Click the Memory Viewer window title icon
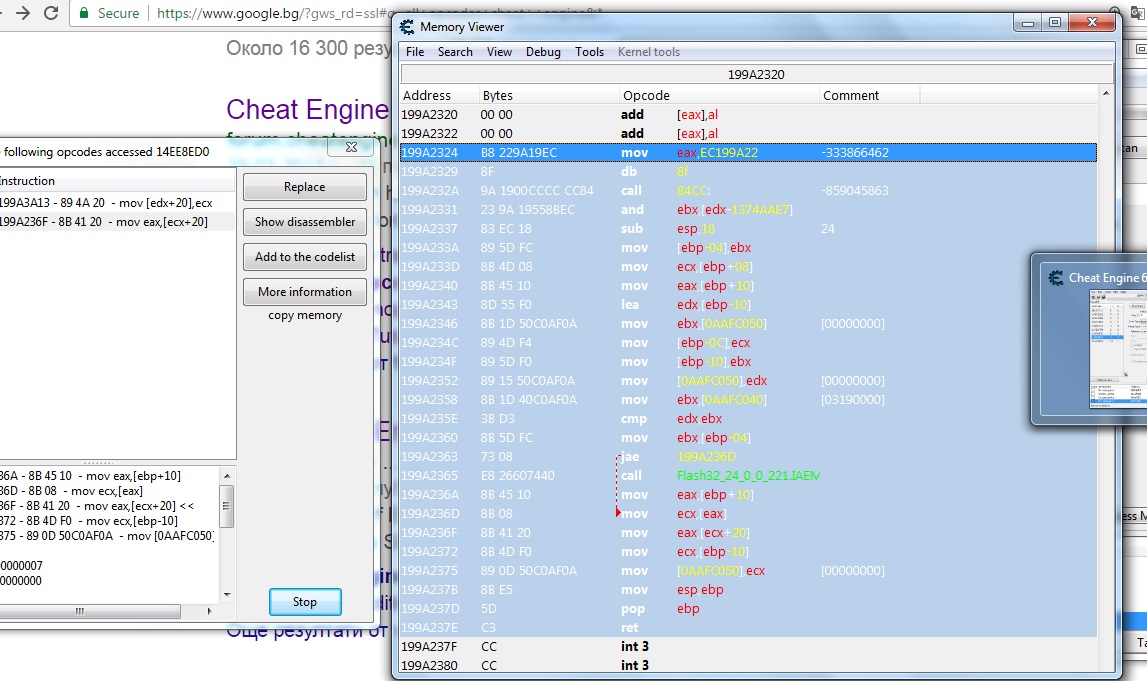This screenshot has height=681, width=1147. tap(407, 27)
